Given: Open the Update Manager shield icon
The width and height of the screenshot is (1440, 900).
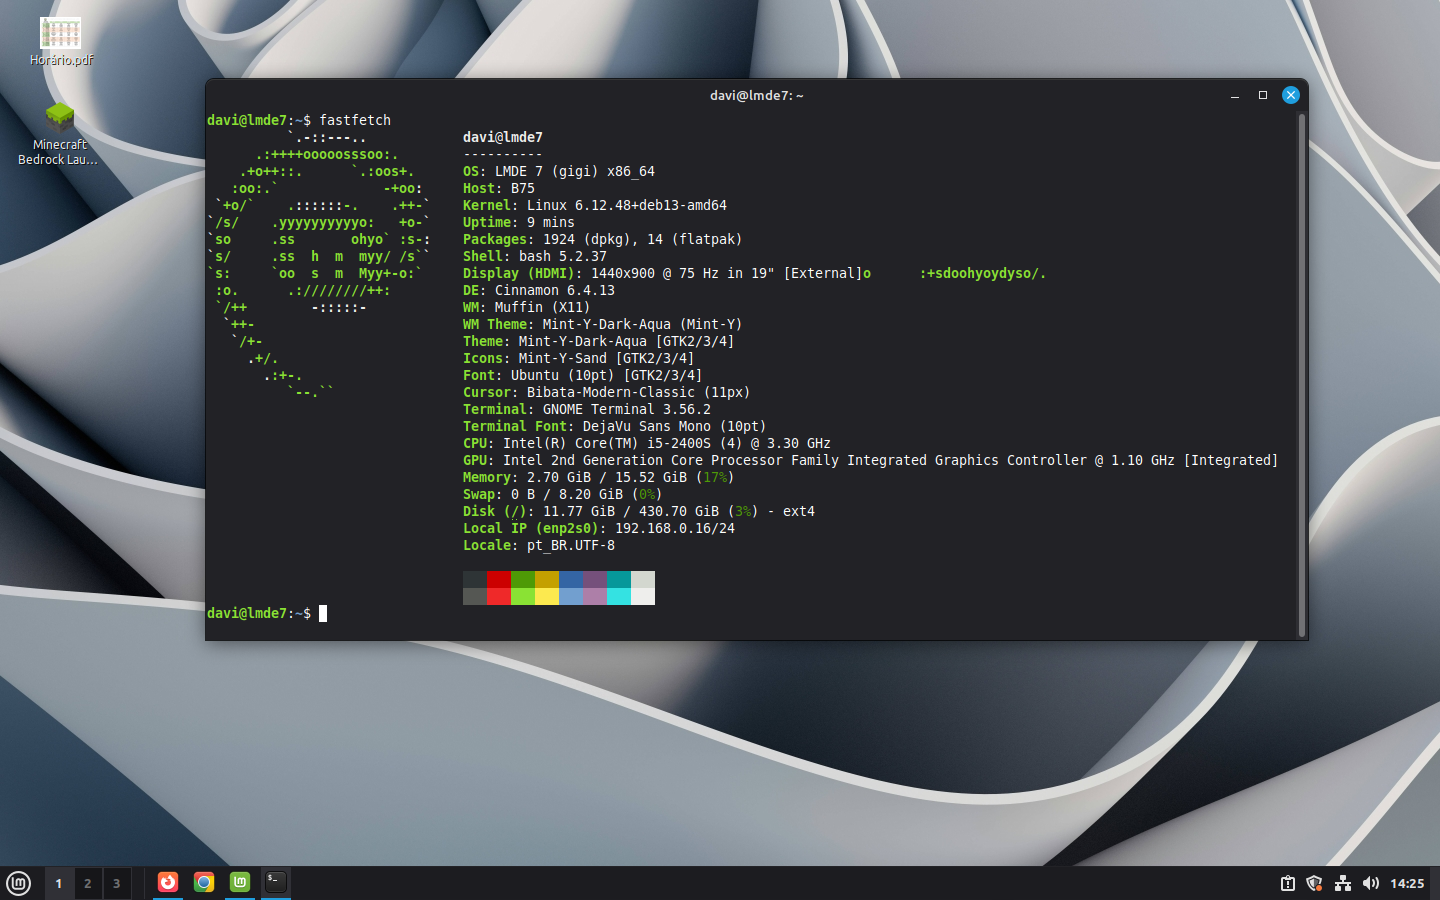Looking at the screenshot, I should point(1314,883).
